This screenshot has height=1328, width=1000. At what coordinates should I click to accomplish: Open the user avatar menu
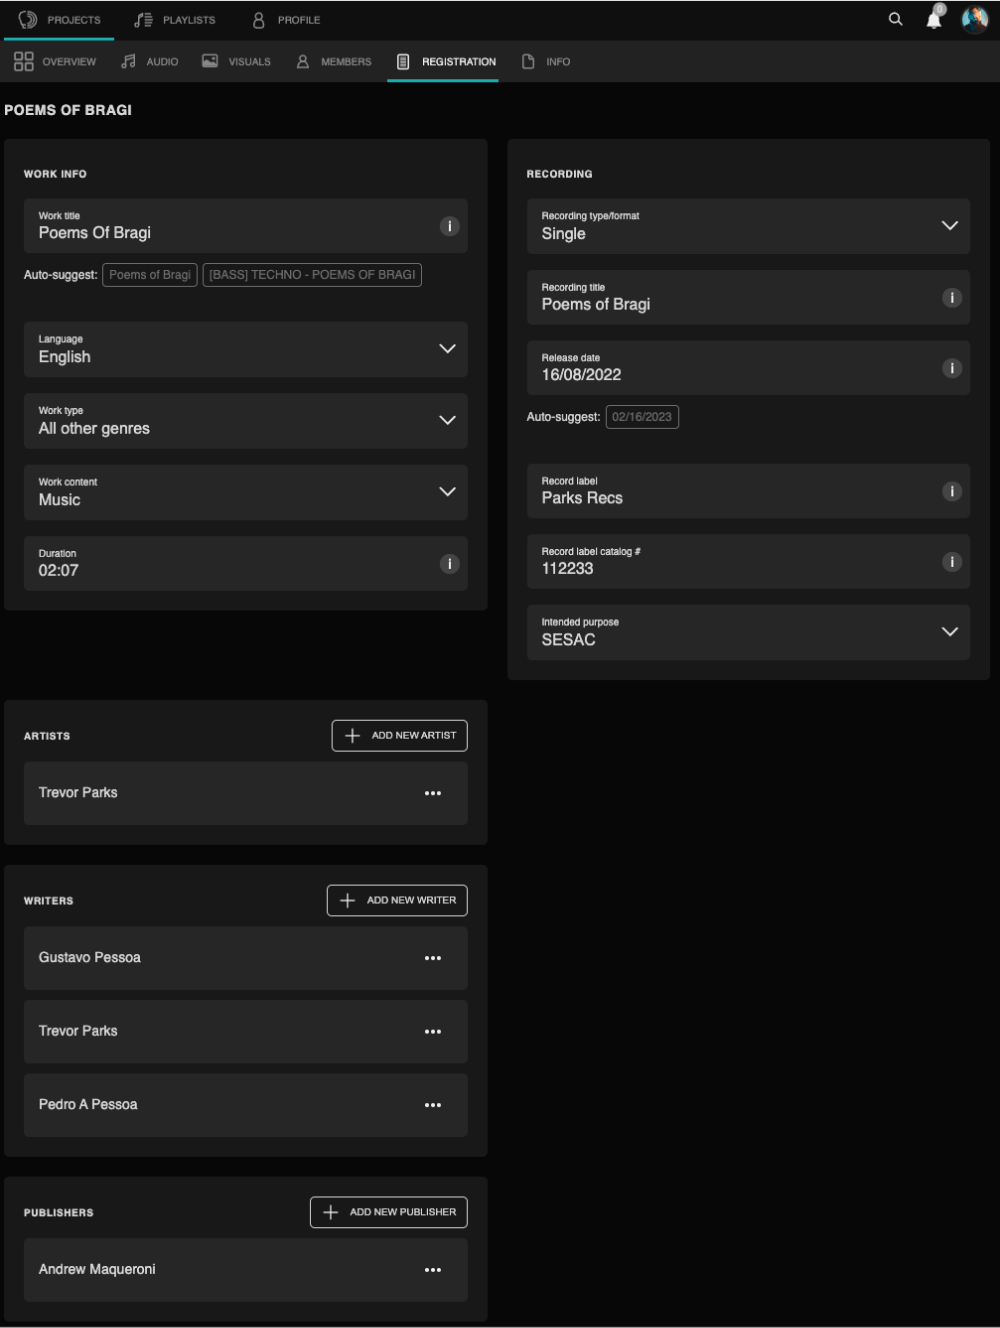(x=974, y=20)
